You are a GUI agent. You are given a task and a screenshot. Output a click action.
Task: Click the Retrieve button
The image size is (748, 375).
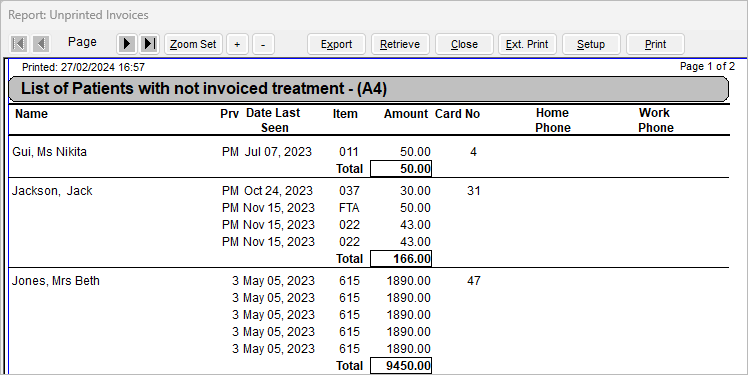pyautogui.click(x=400, y=44)
